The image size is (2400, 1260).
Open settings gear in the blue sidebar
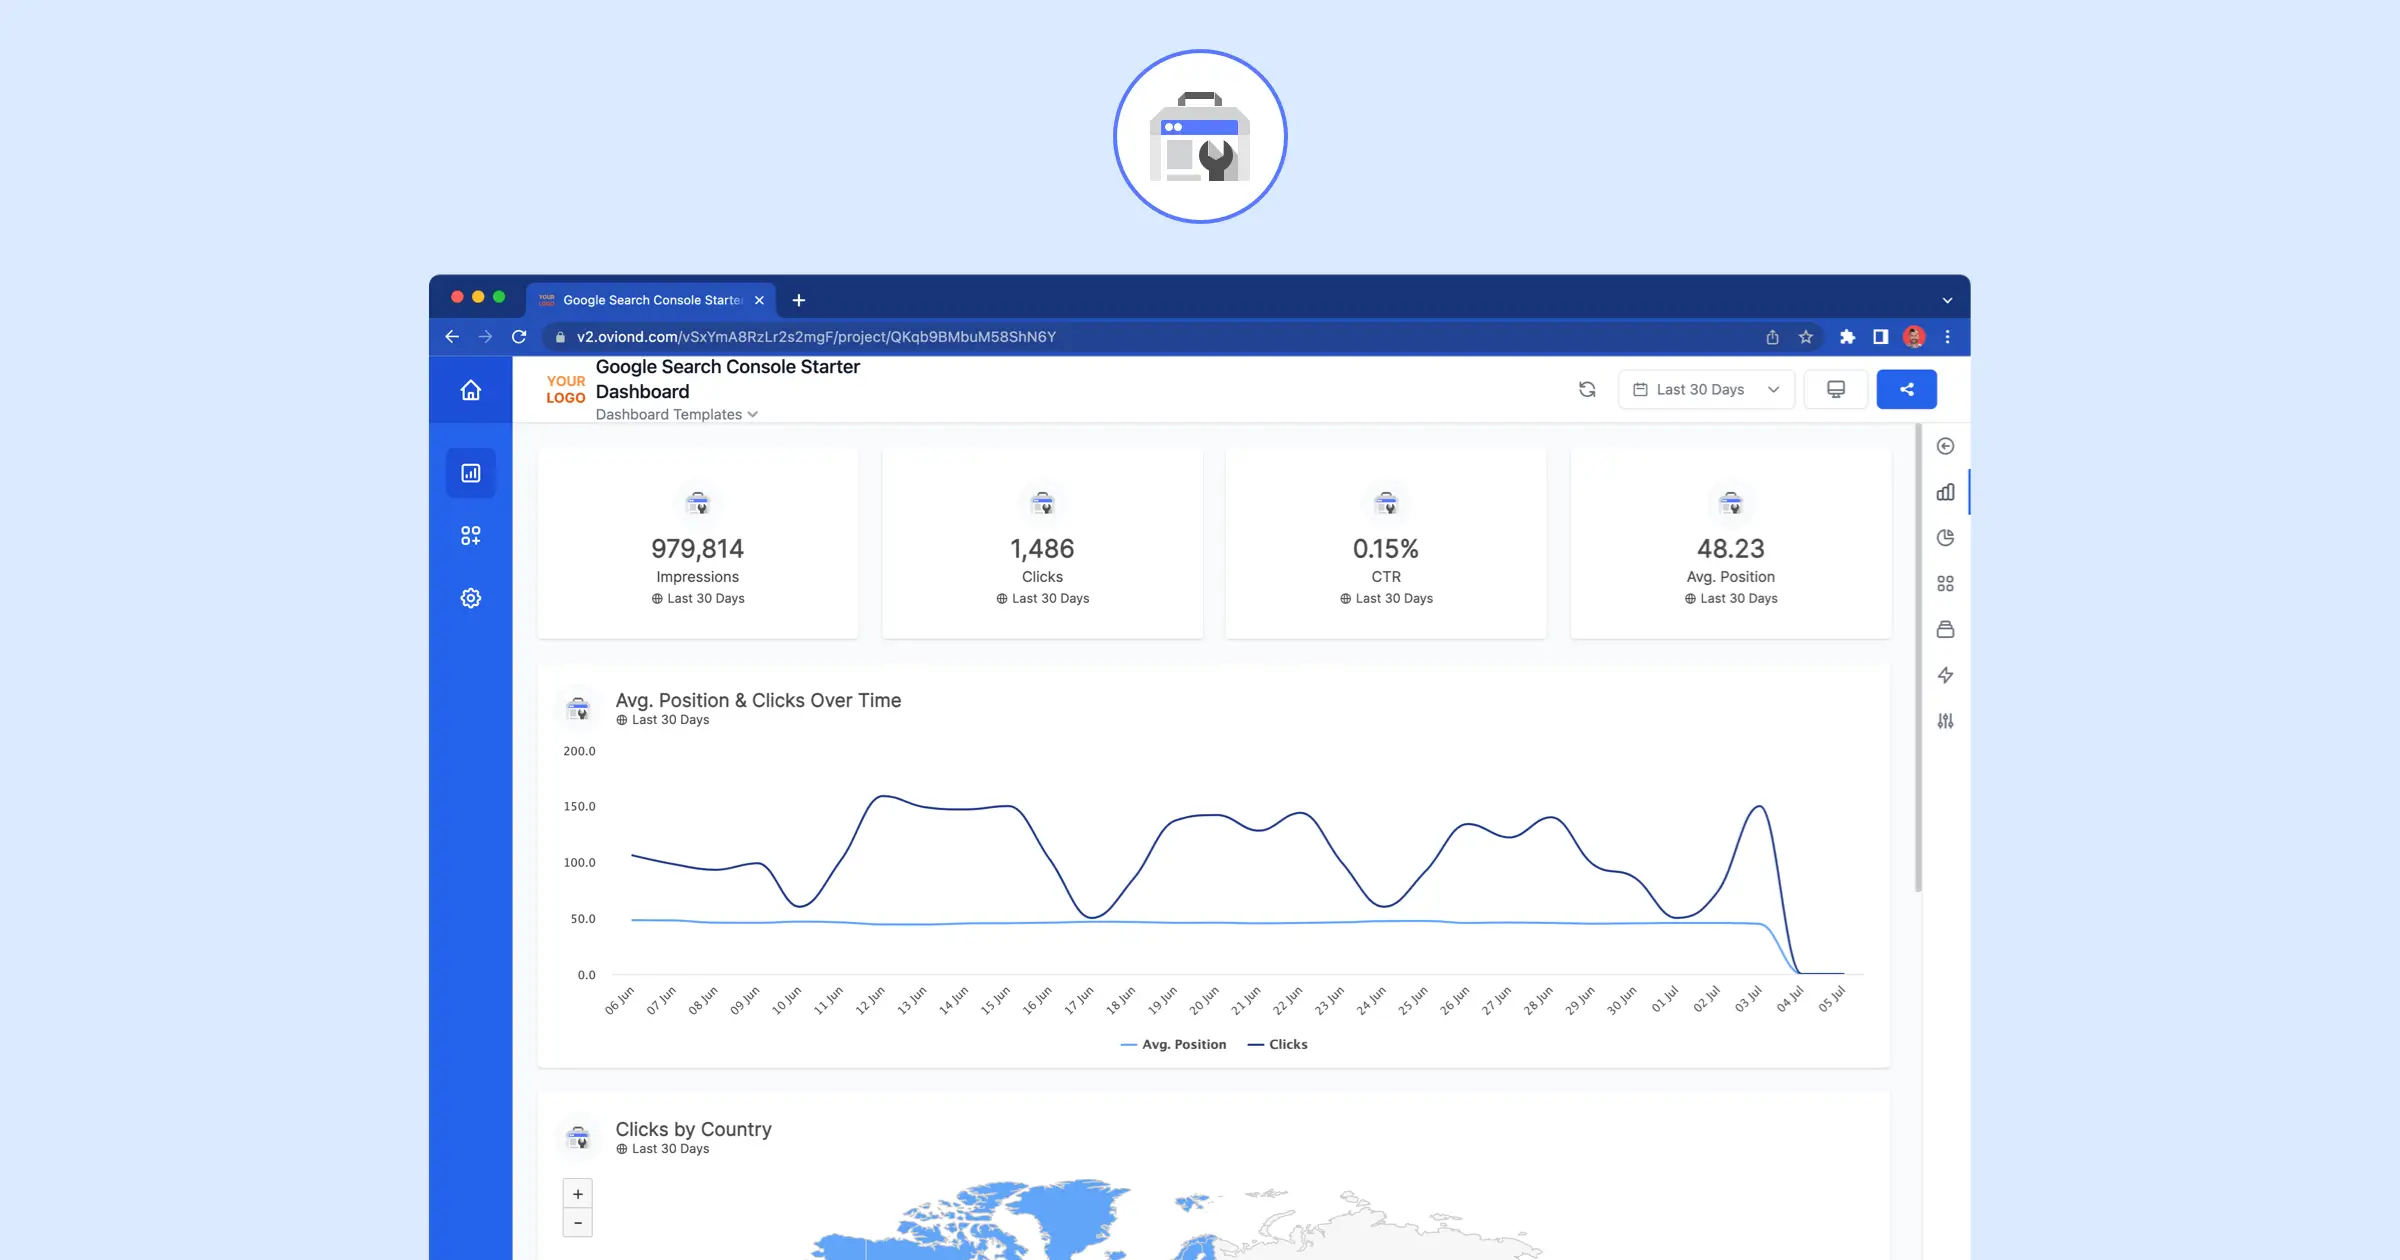point(470,598)
